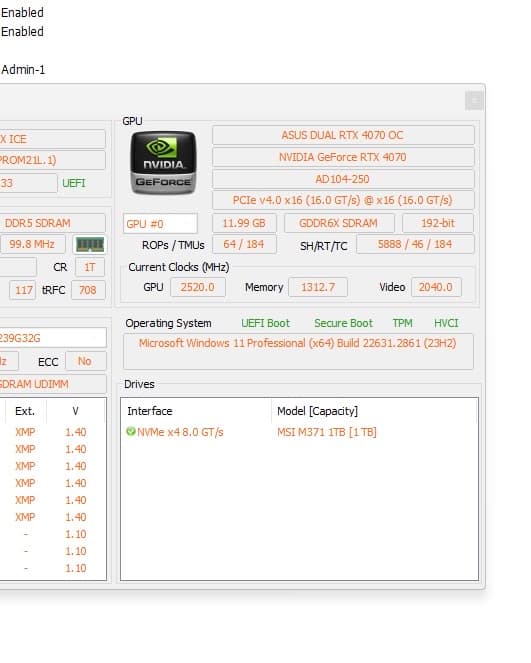Click the Ext. column header
Screen dimensions: 531x663
(25, 411)
